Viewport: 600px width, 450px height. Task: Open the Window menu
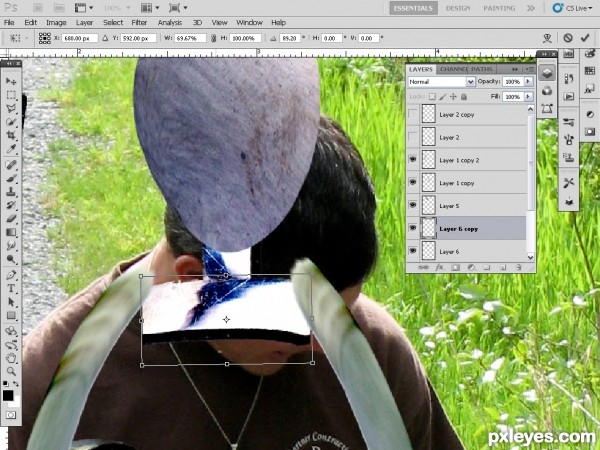[x=249, y=23]
